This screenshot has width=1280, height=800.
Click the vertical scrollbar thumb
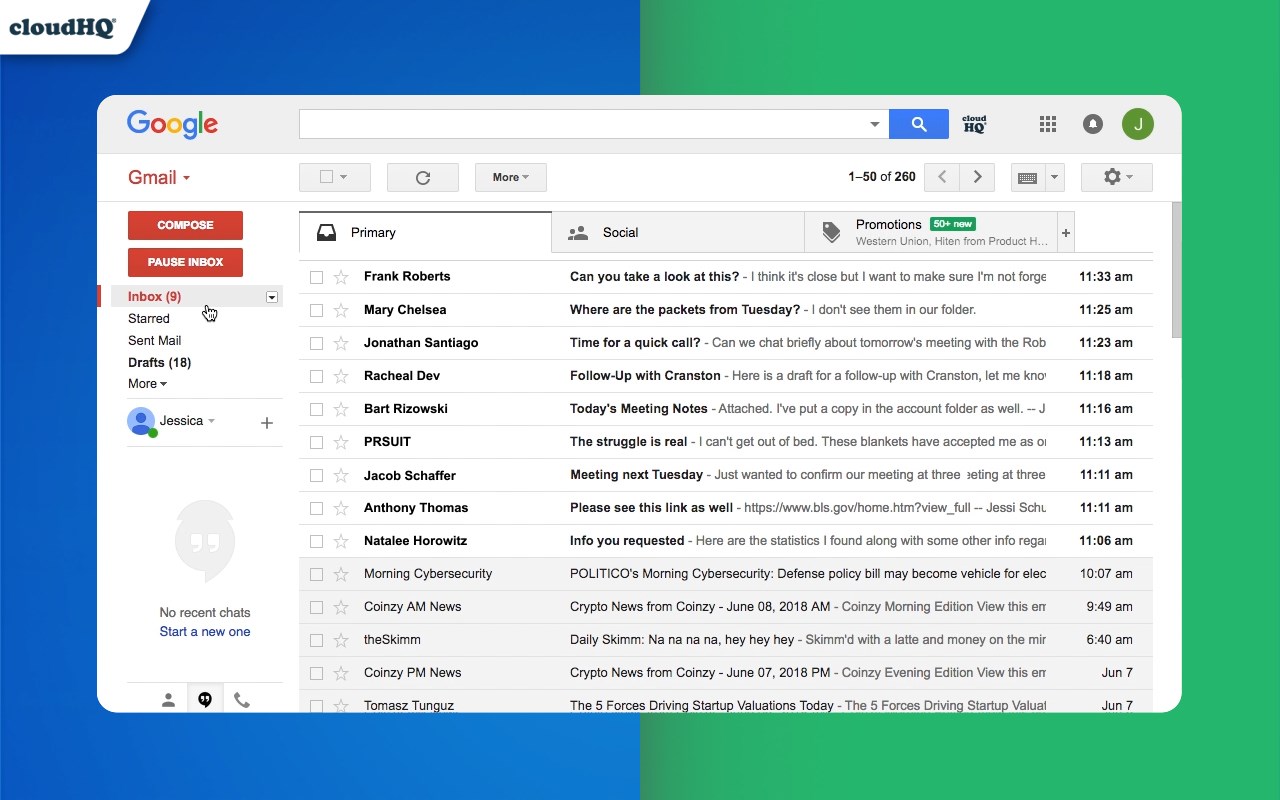(x=1177, y=270)
